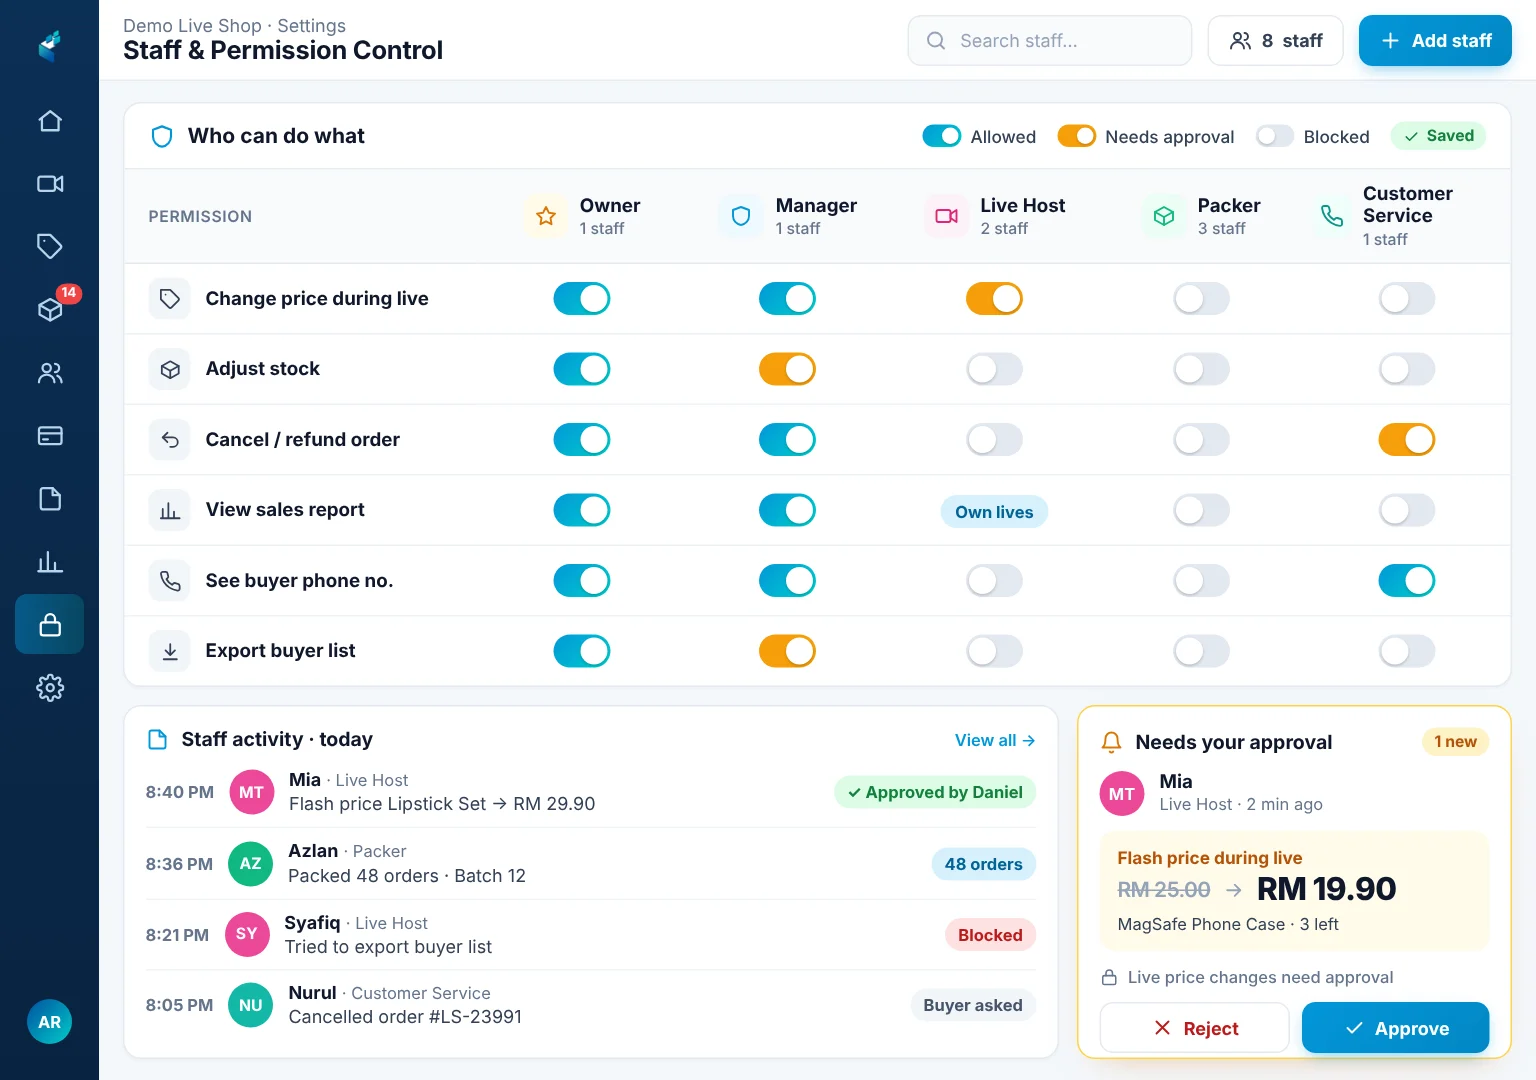Screen dimensions: 1536x1080
Task: Click the Add staff button
Action: (x=1435, y=41)
